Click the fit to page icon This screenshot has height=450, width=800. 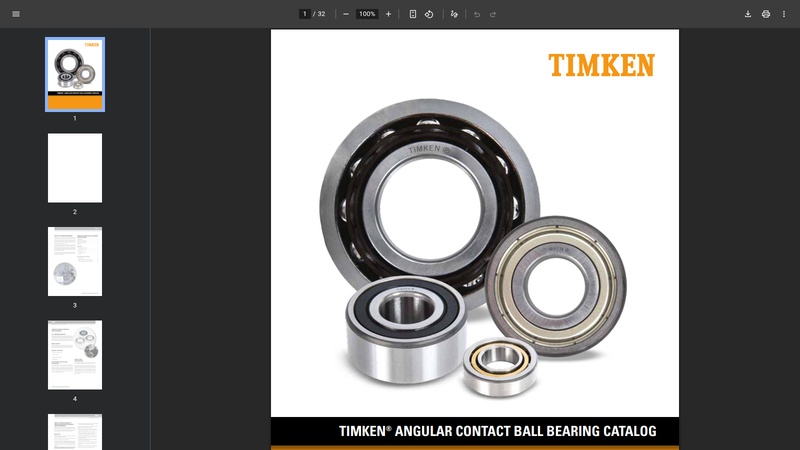pos(413,14)
